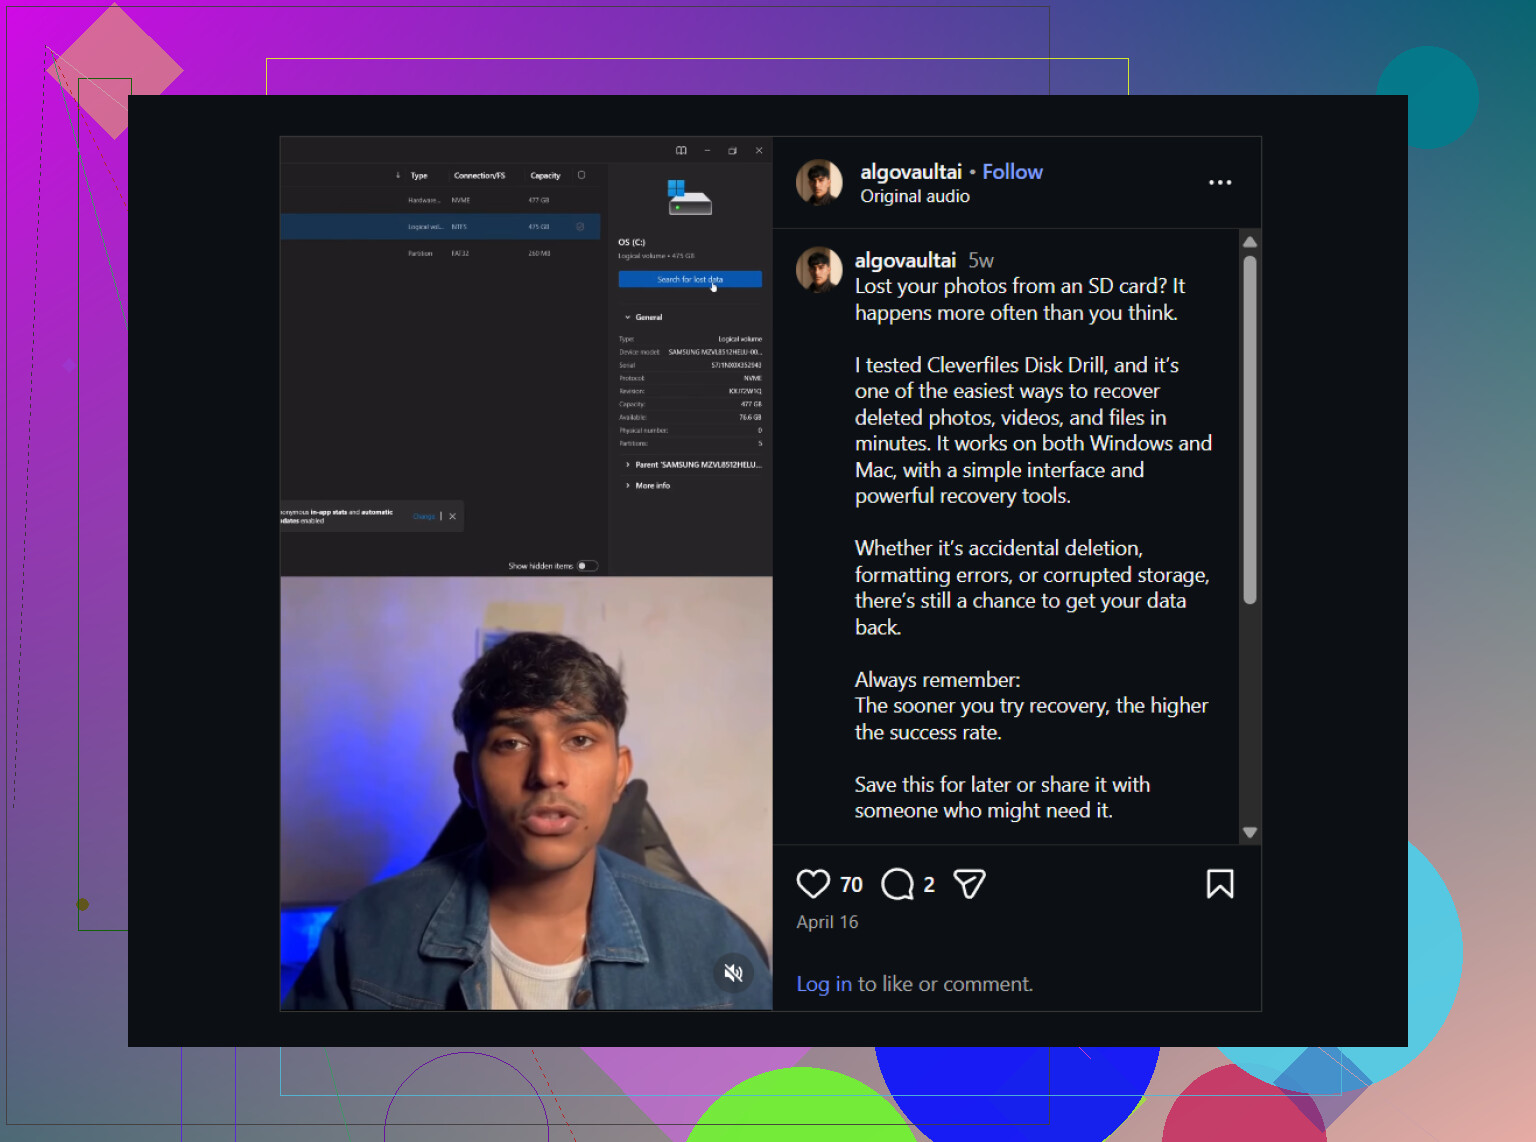Select the Partition FAT32 260 MB row
Viewport: 1536px width, 1142px height.
440,253
